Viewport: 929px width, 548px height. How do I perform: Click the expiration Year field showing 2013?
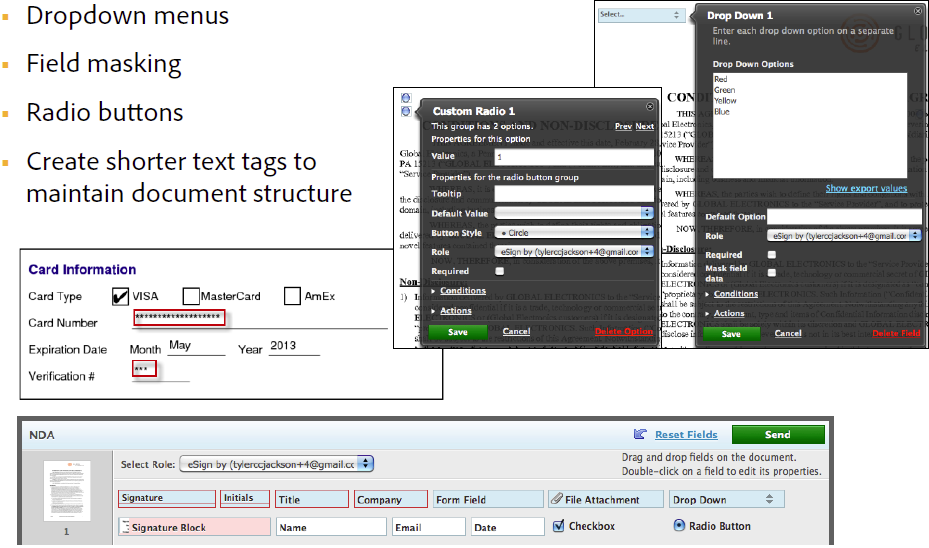[x=294, y=346]
